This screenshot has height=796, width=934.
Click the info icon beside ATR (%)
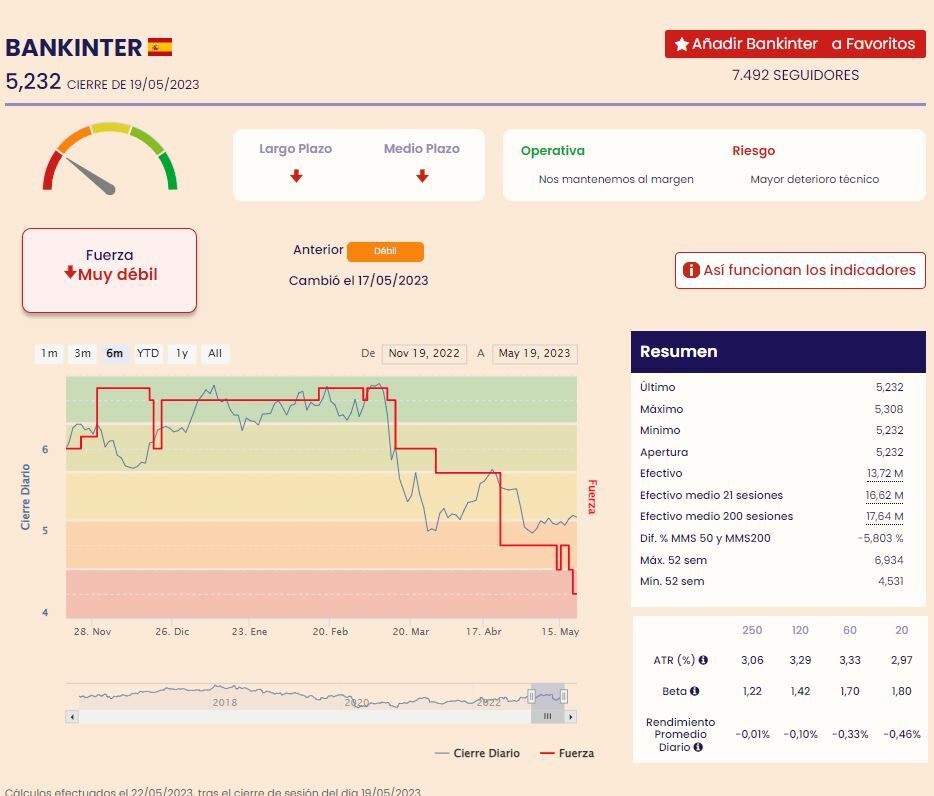click(x=703, y=660)
